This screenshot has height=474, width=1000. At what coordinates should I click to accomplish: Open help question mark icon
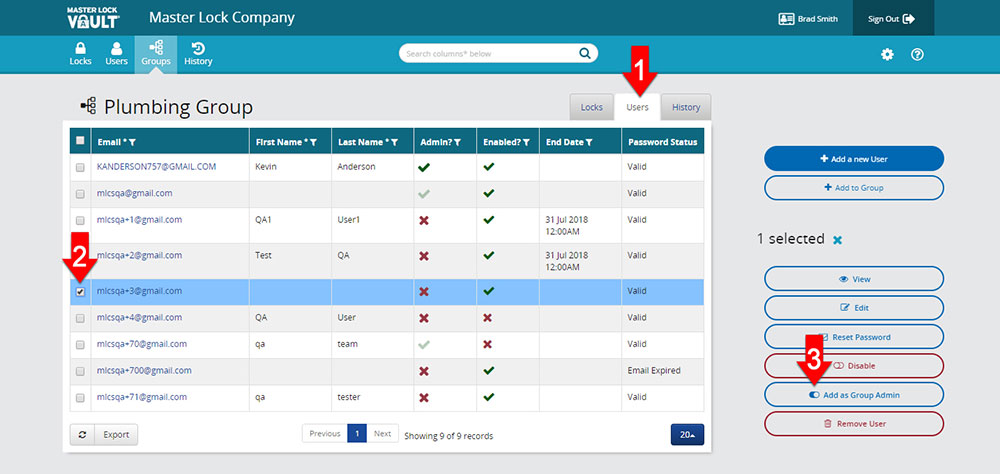tap(917, 54)
